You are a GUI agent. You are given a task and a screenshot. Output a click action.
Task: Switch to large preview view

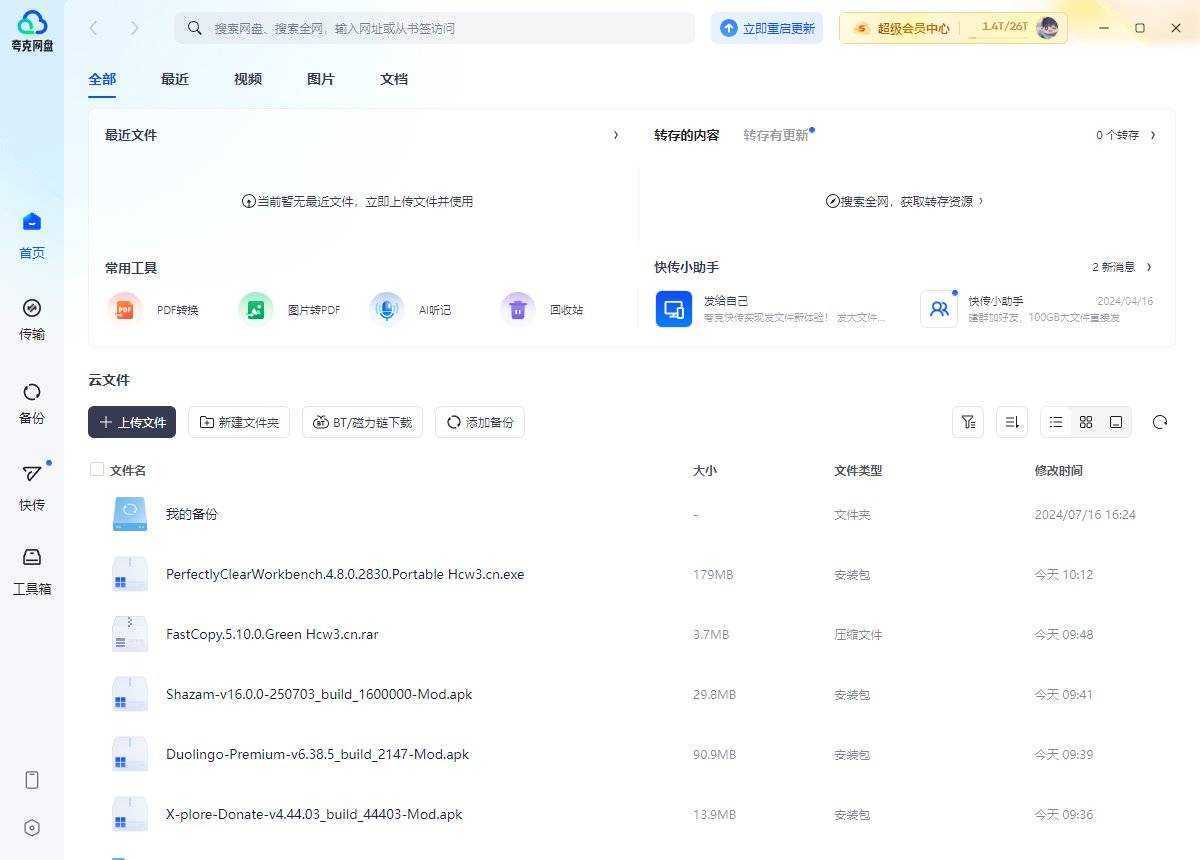point(1116,422)
